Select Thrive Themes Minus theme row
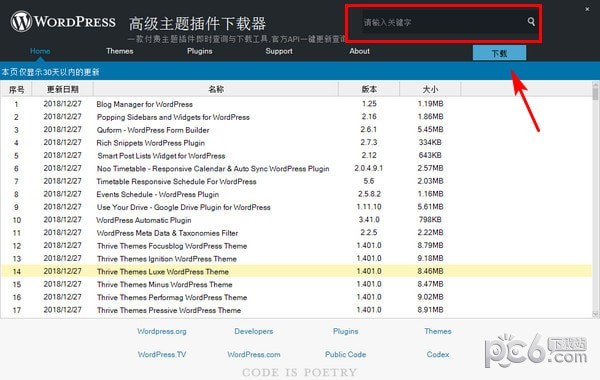 click(x=297, y=284)
